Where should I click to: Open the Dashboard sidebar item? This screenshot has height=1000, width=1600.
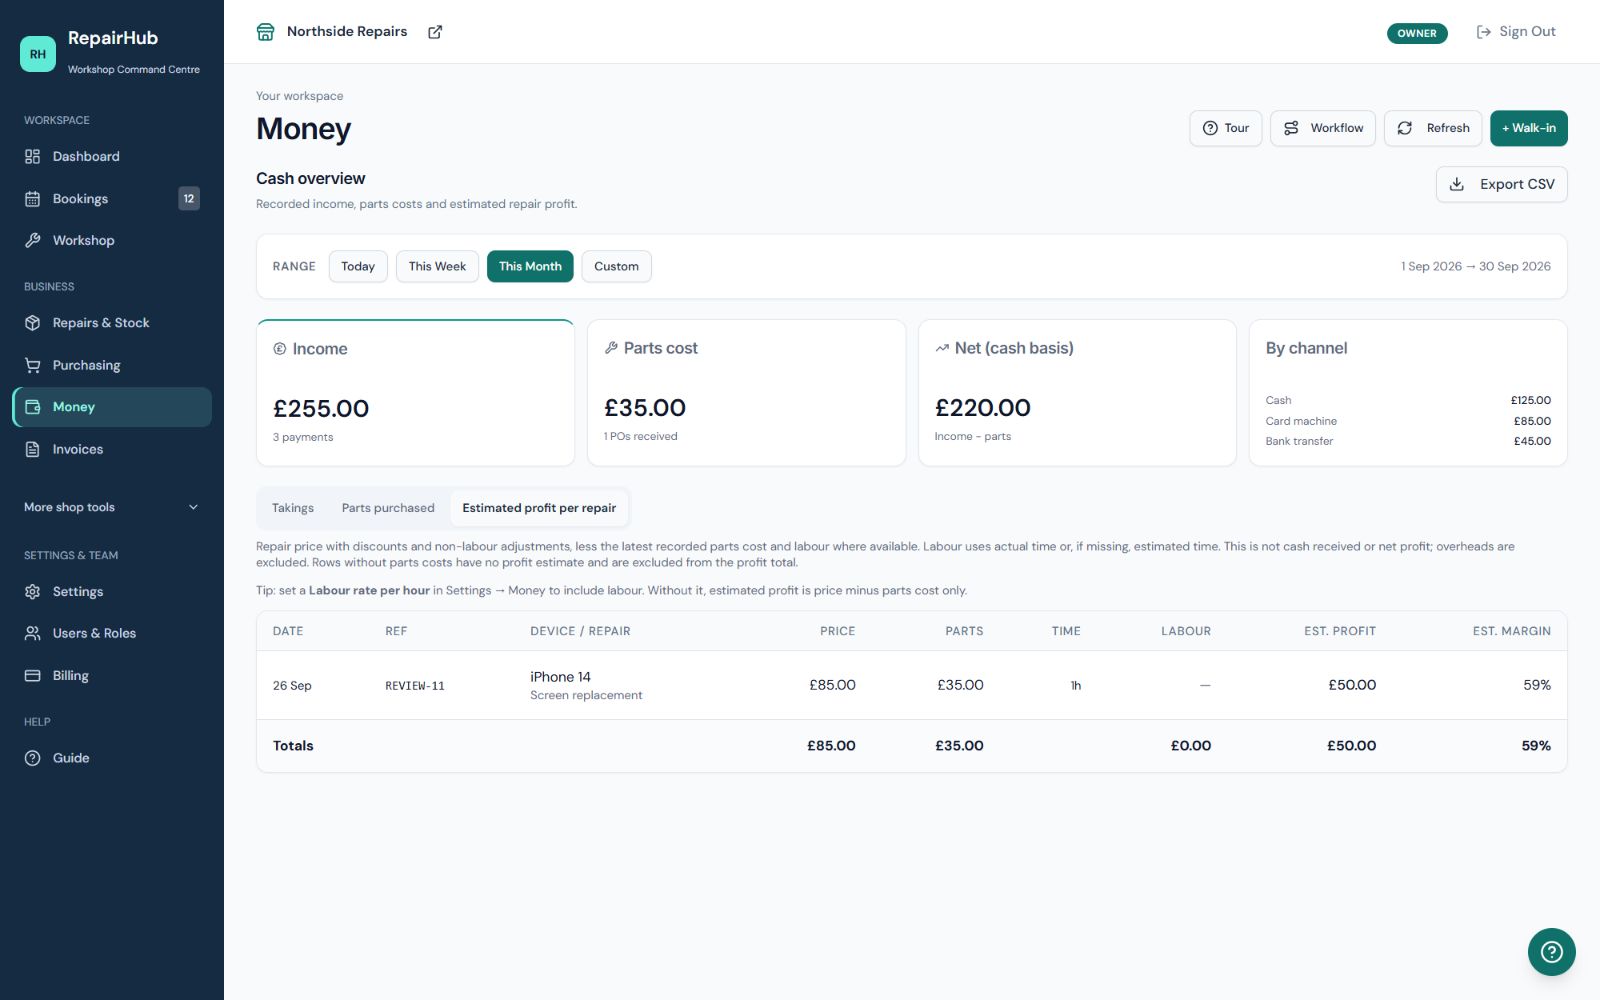[x=112, y=157]
